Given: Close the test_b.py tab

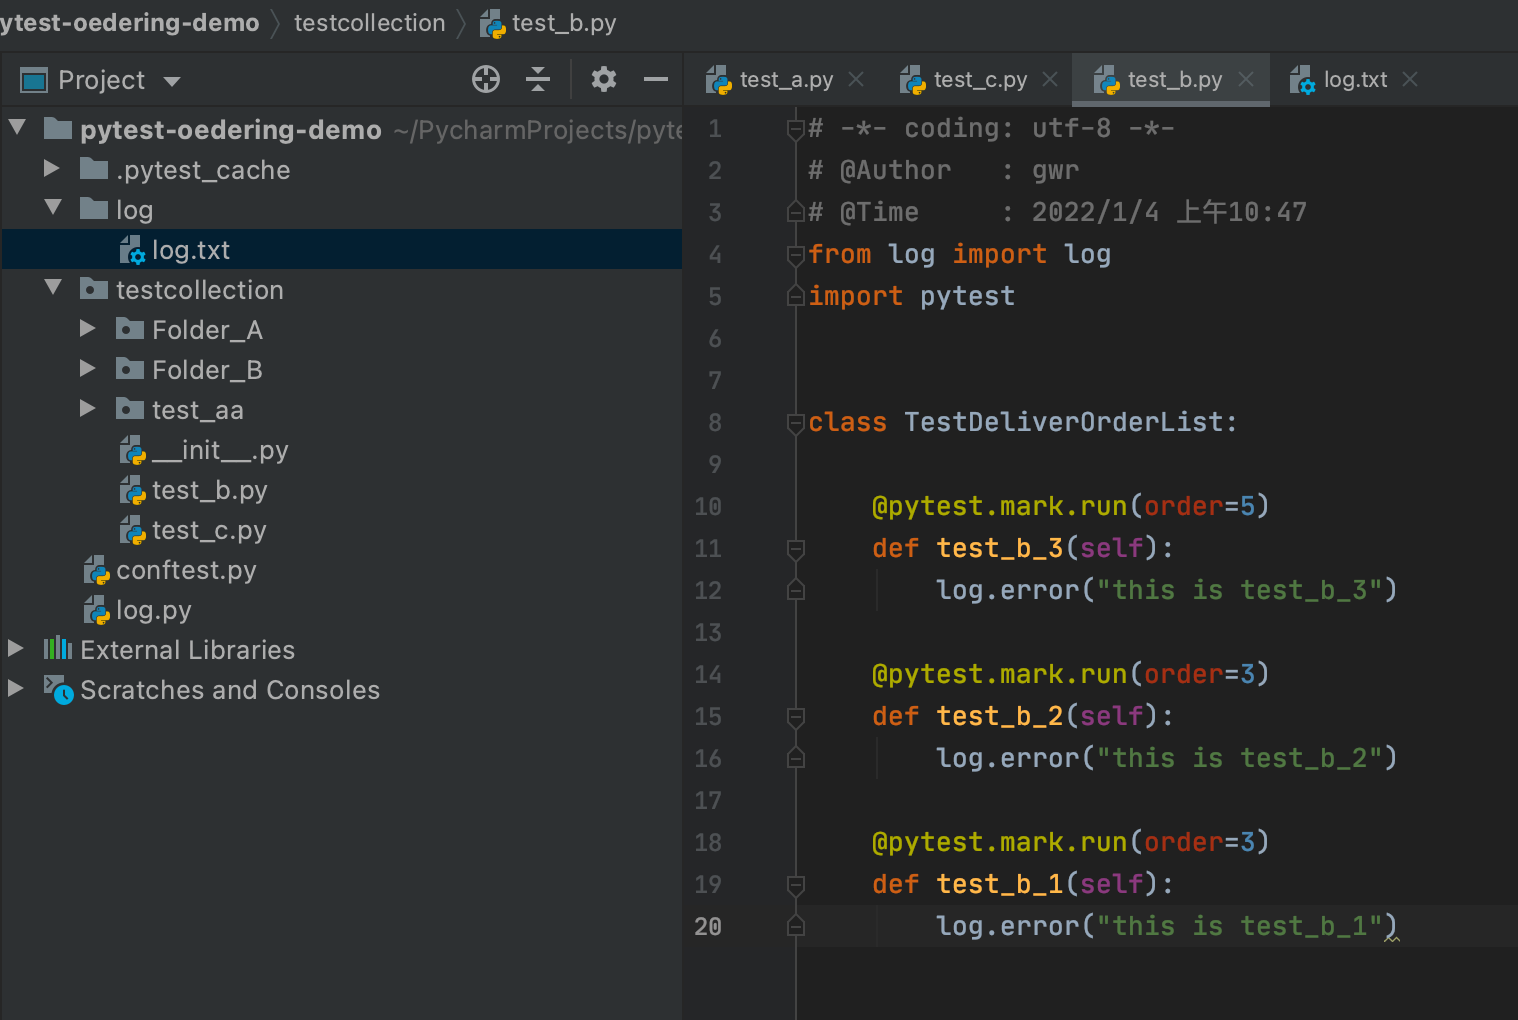Looking at the screenshot, I should (1246, 79).
